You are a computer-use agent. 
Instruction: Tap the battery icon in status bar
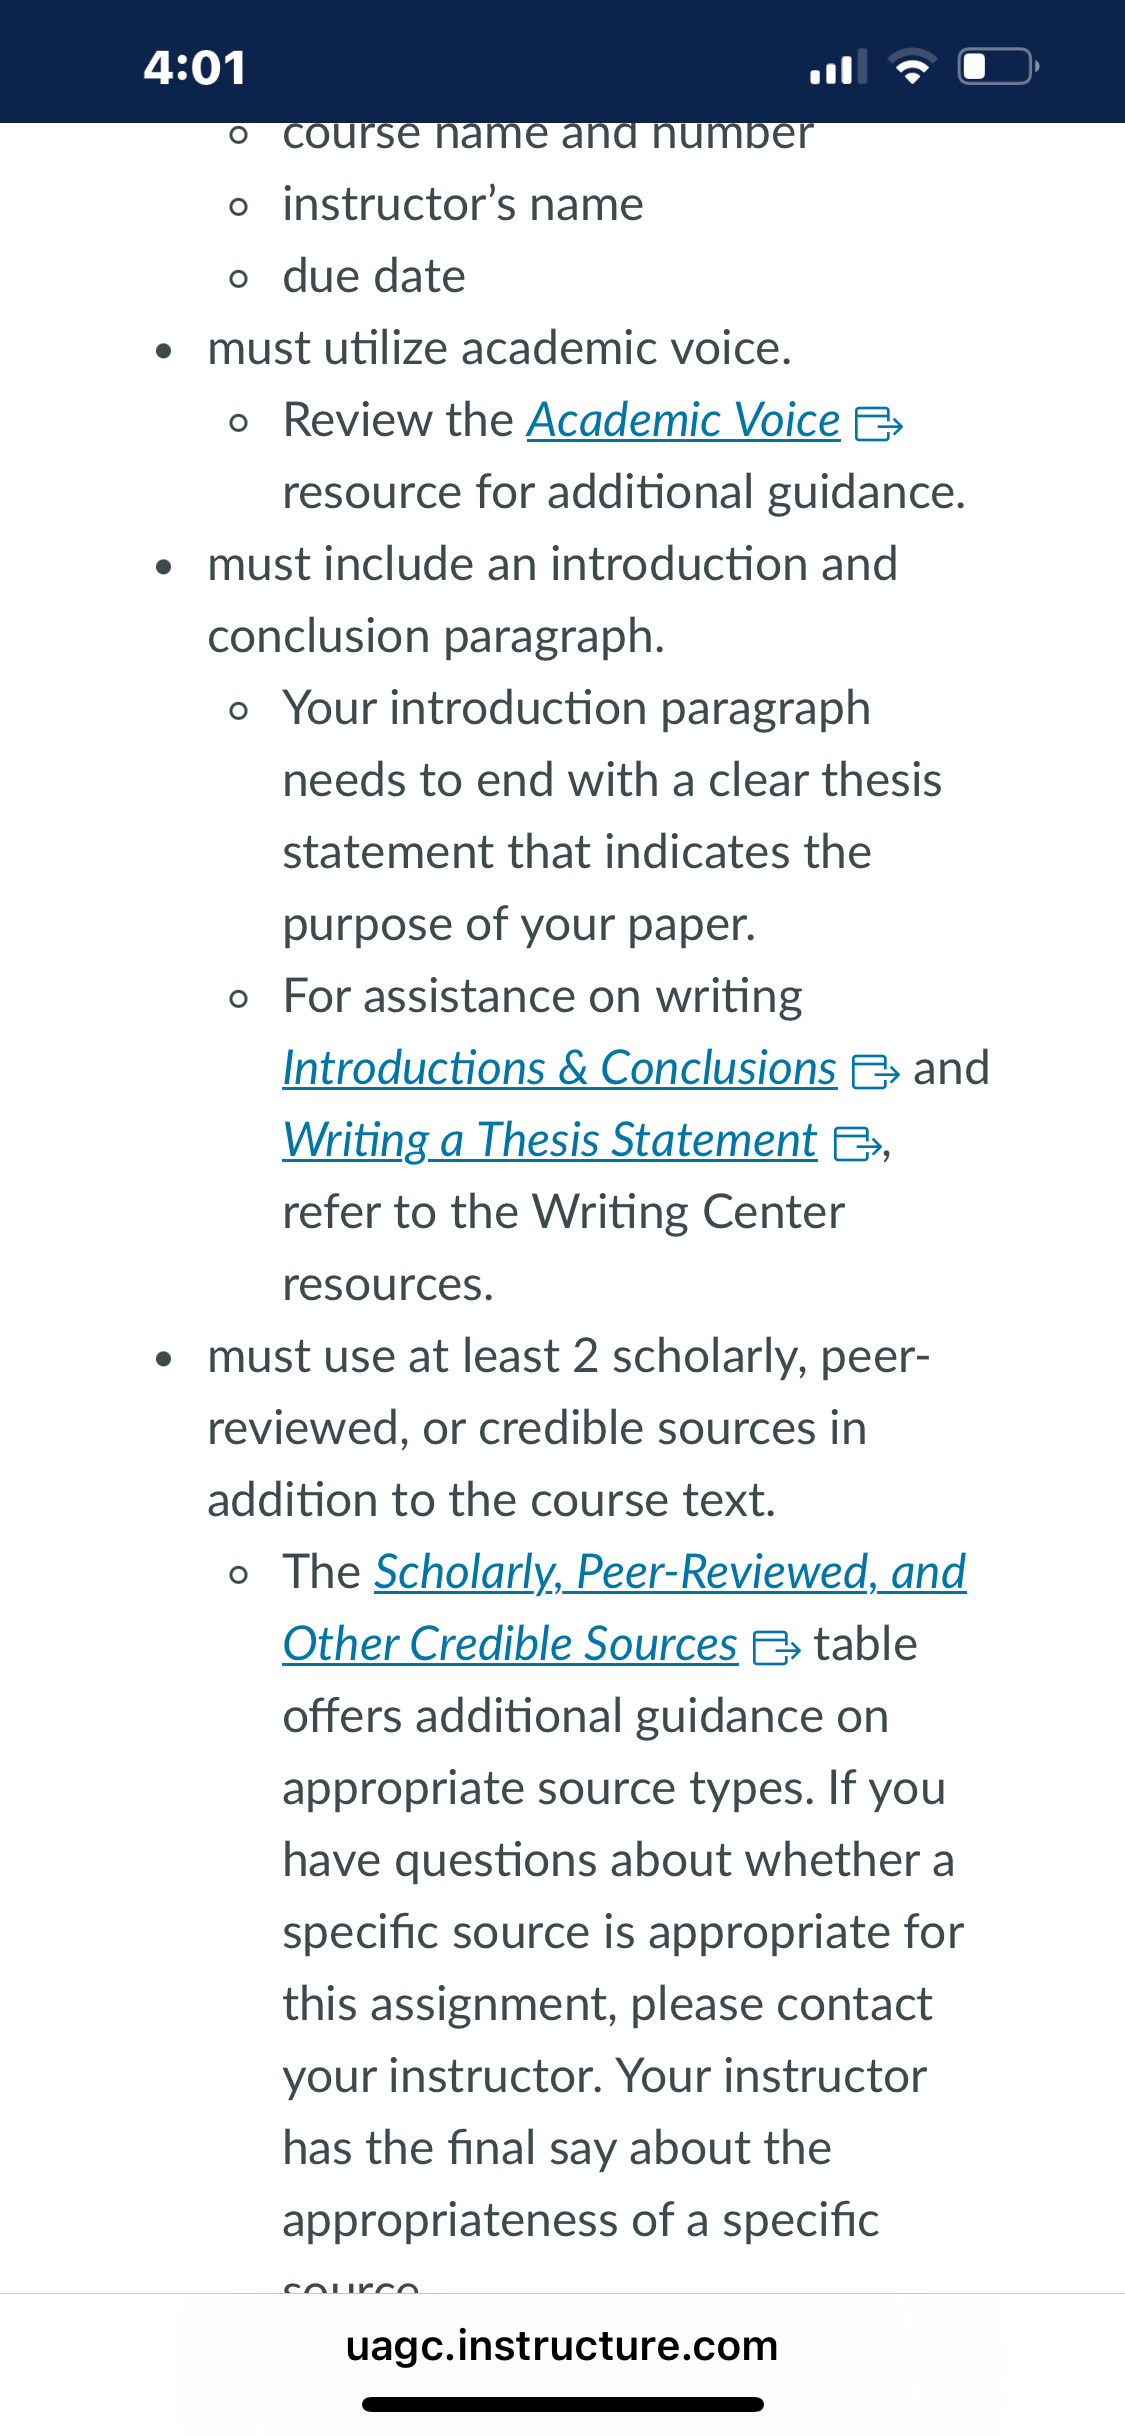click(999, 67)
